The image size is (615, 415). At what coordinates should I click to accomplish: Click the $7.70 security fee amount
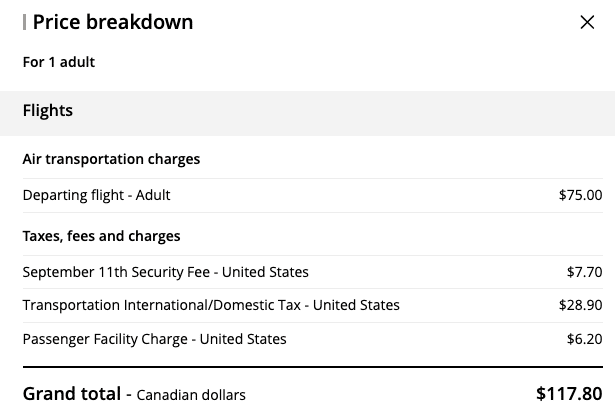pyautogui.click(x=584, y=272)
